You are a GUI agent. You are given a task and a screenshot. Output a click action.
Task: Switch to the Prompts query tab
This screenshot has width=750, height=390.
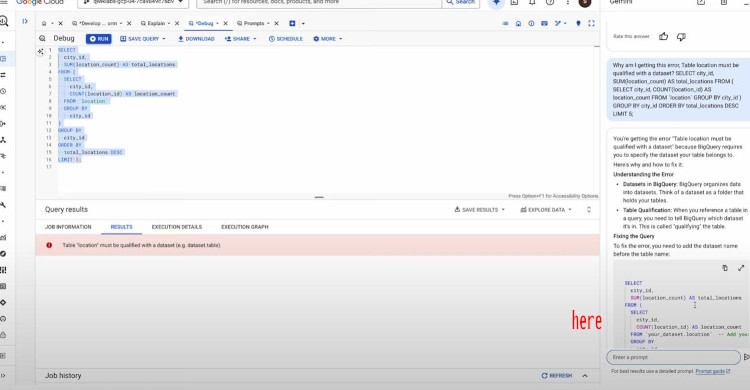pyautogui.click(x=254, y=23)
